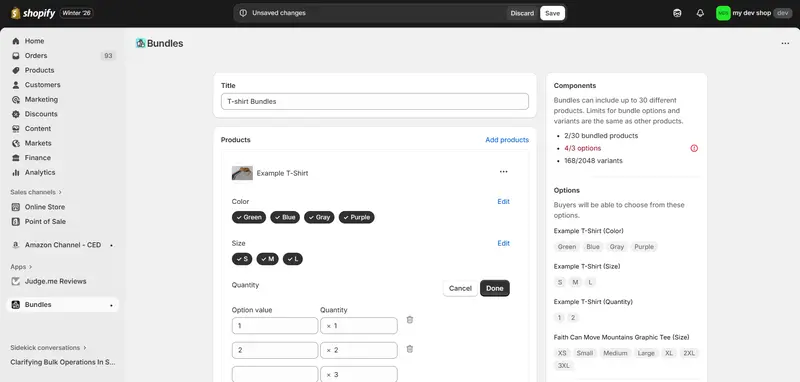Click the Discard button
The image size is (800, 382).
tap(522, 13)
